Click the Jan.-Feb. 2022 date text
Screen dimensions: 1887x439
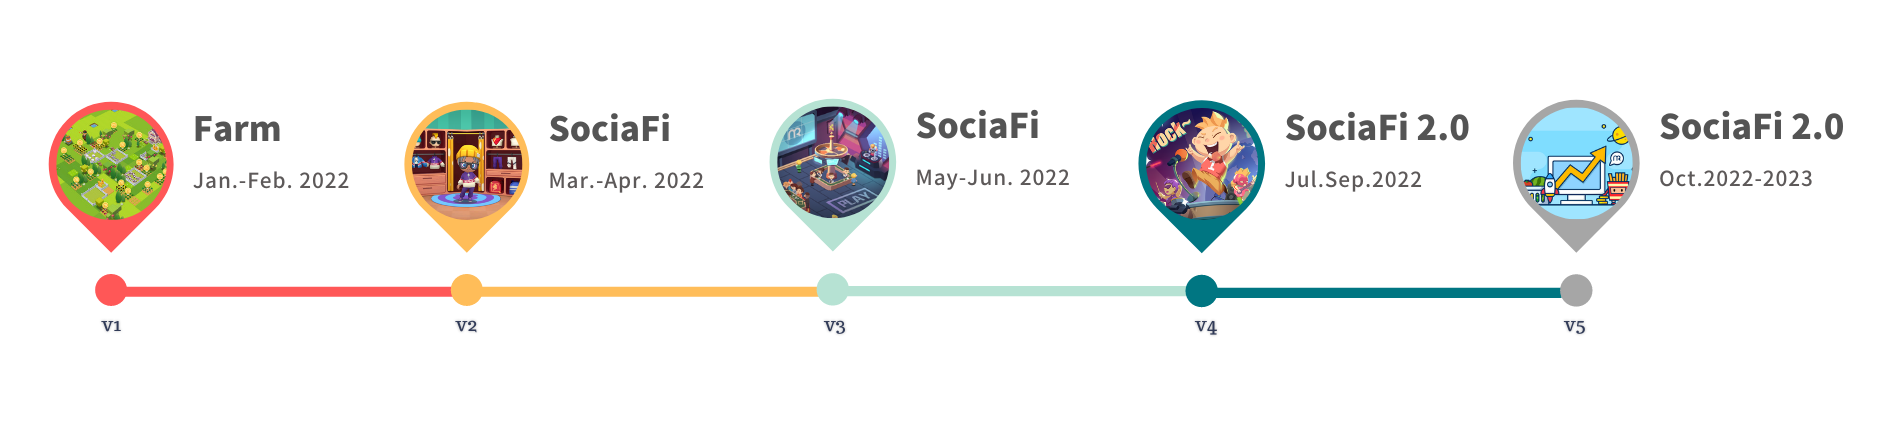coord(271,181)
